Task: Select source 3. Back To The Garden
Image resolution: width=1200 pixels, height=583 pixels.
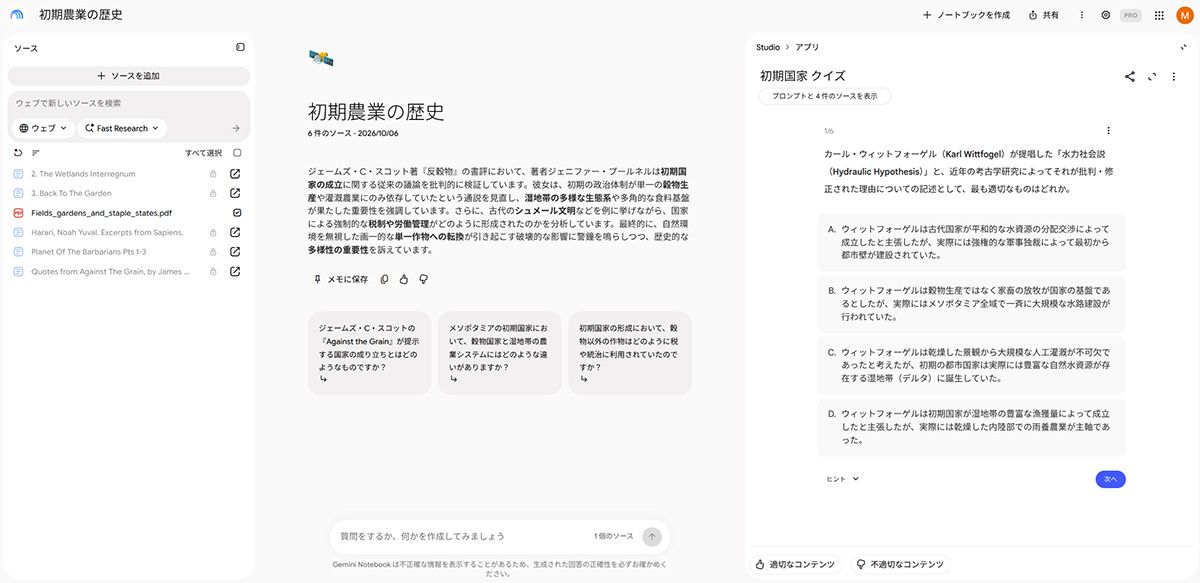Action: click(71, 193)
